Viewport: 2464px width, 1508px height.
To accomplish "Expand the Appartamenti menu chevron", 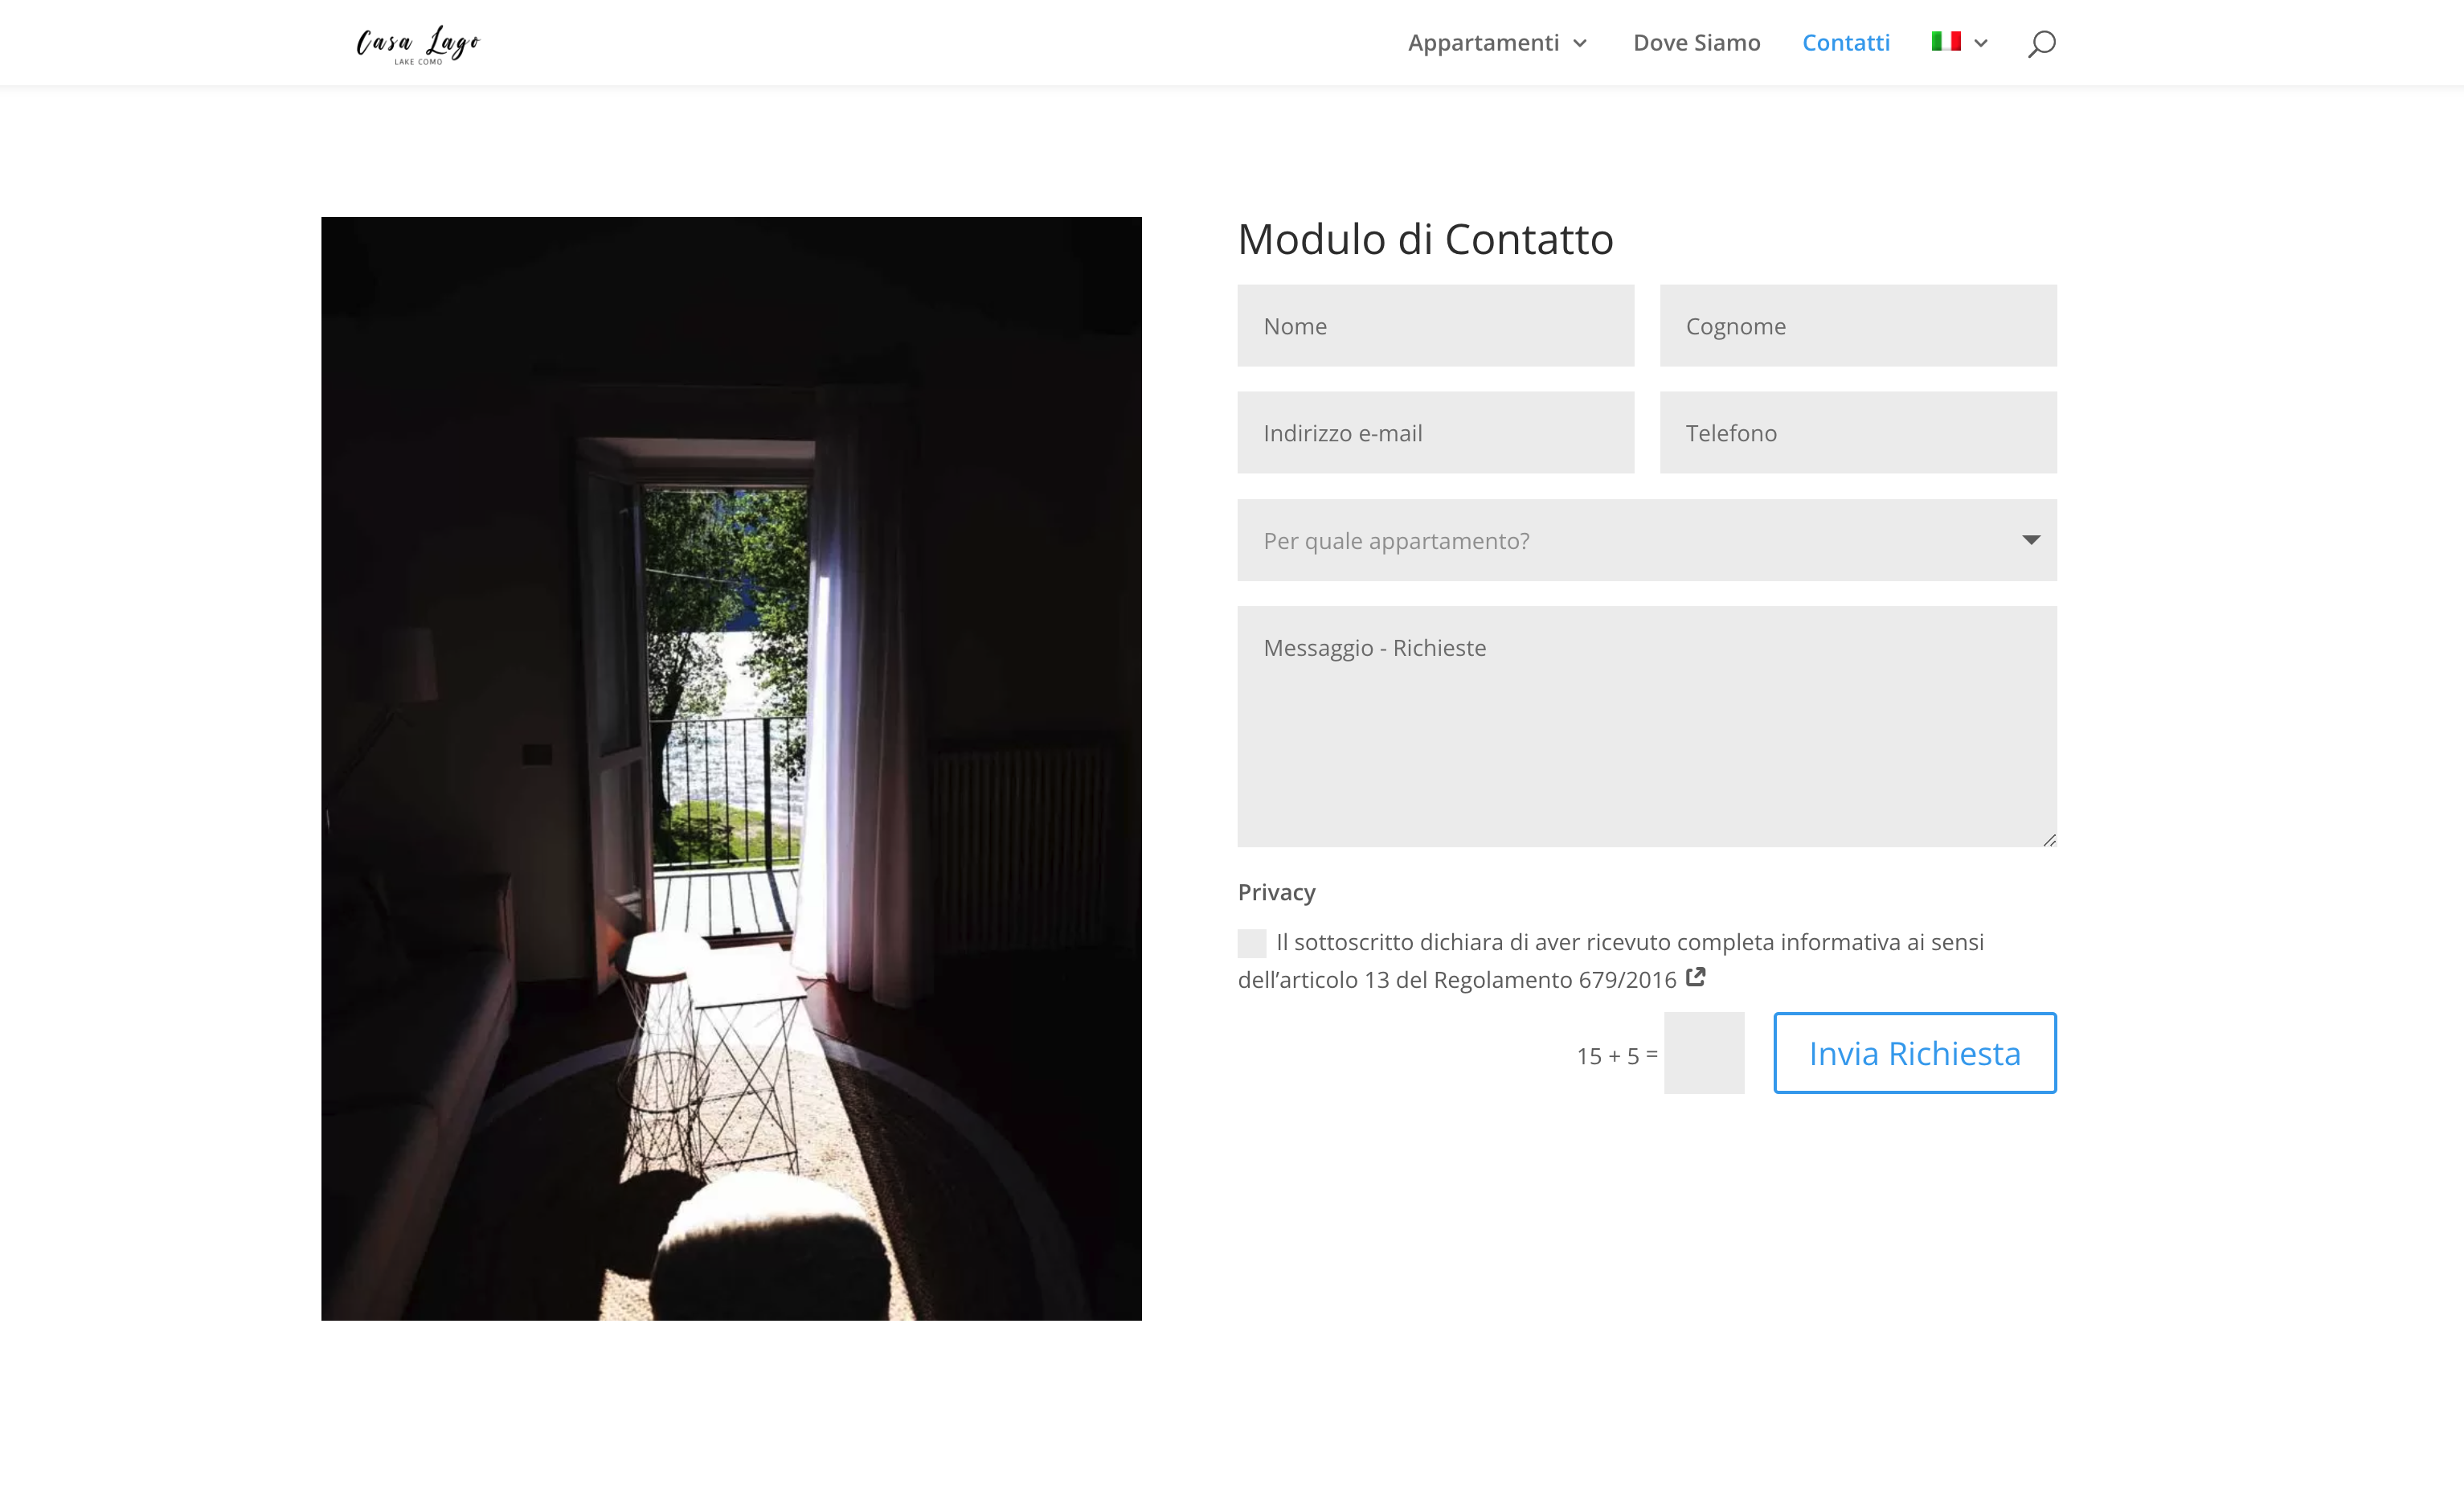I will pos(1580,43).
